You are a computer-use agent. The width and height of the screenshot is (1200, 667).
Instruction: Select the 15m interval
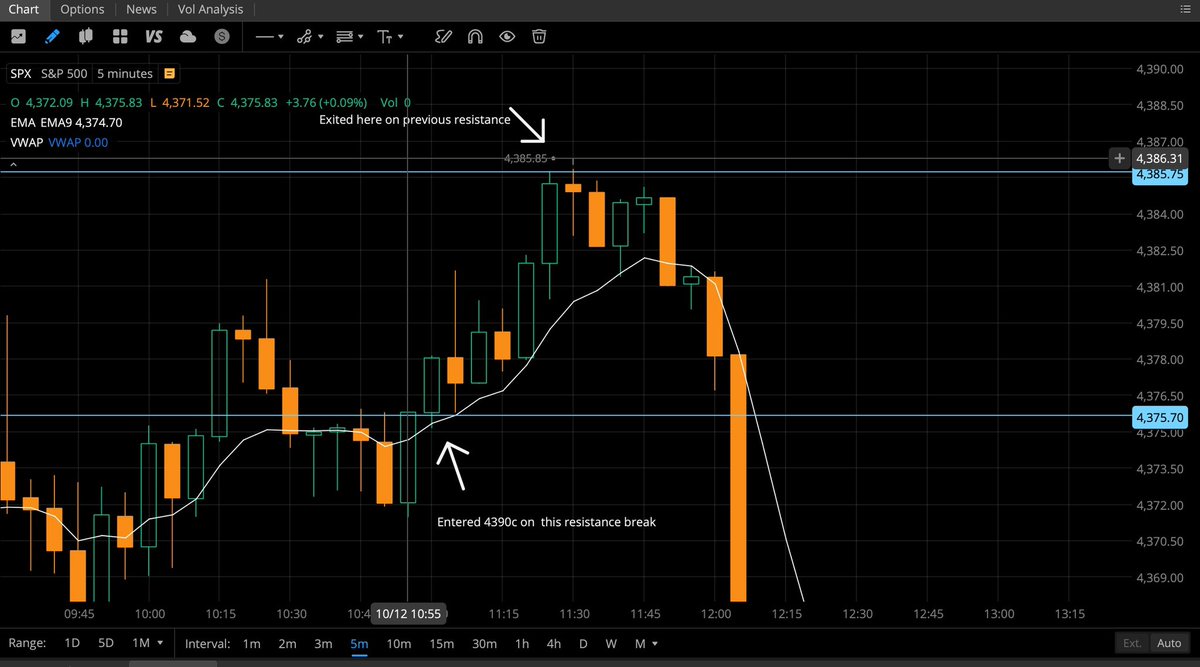[x=441, y=643]
